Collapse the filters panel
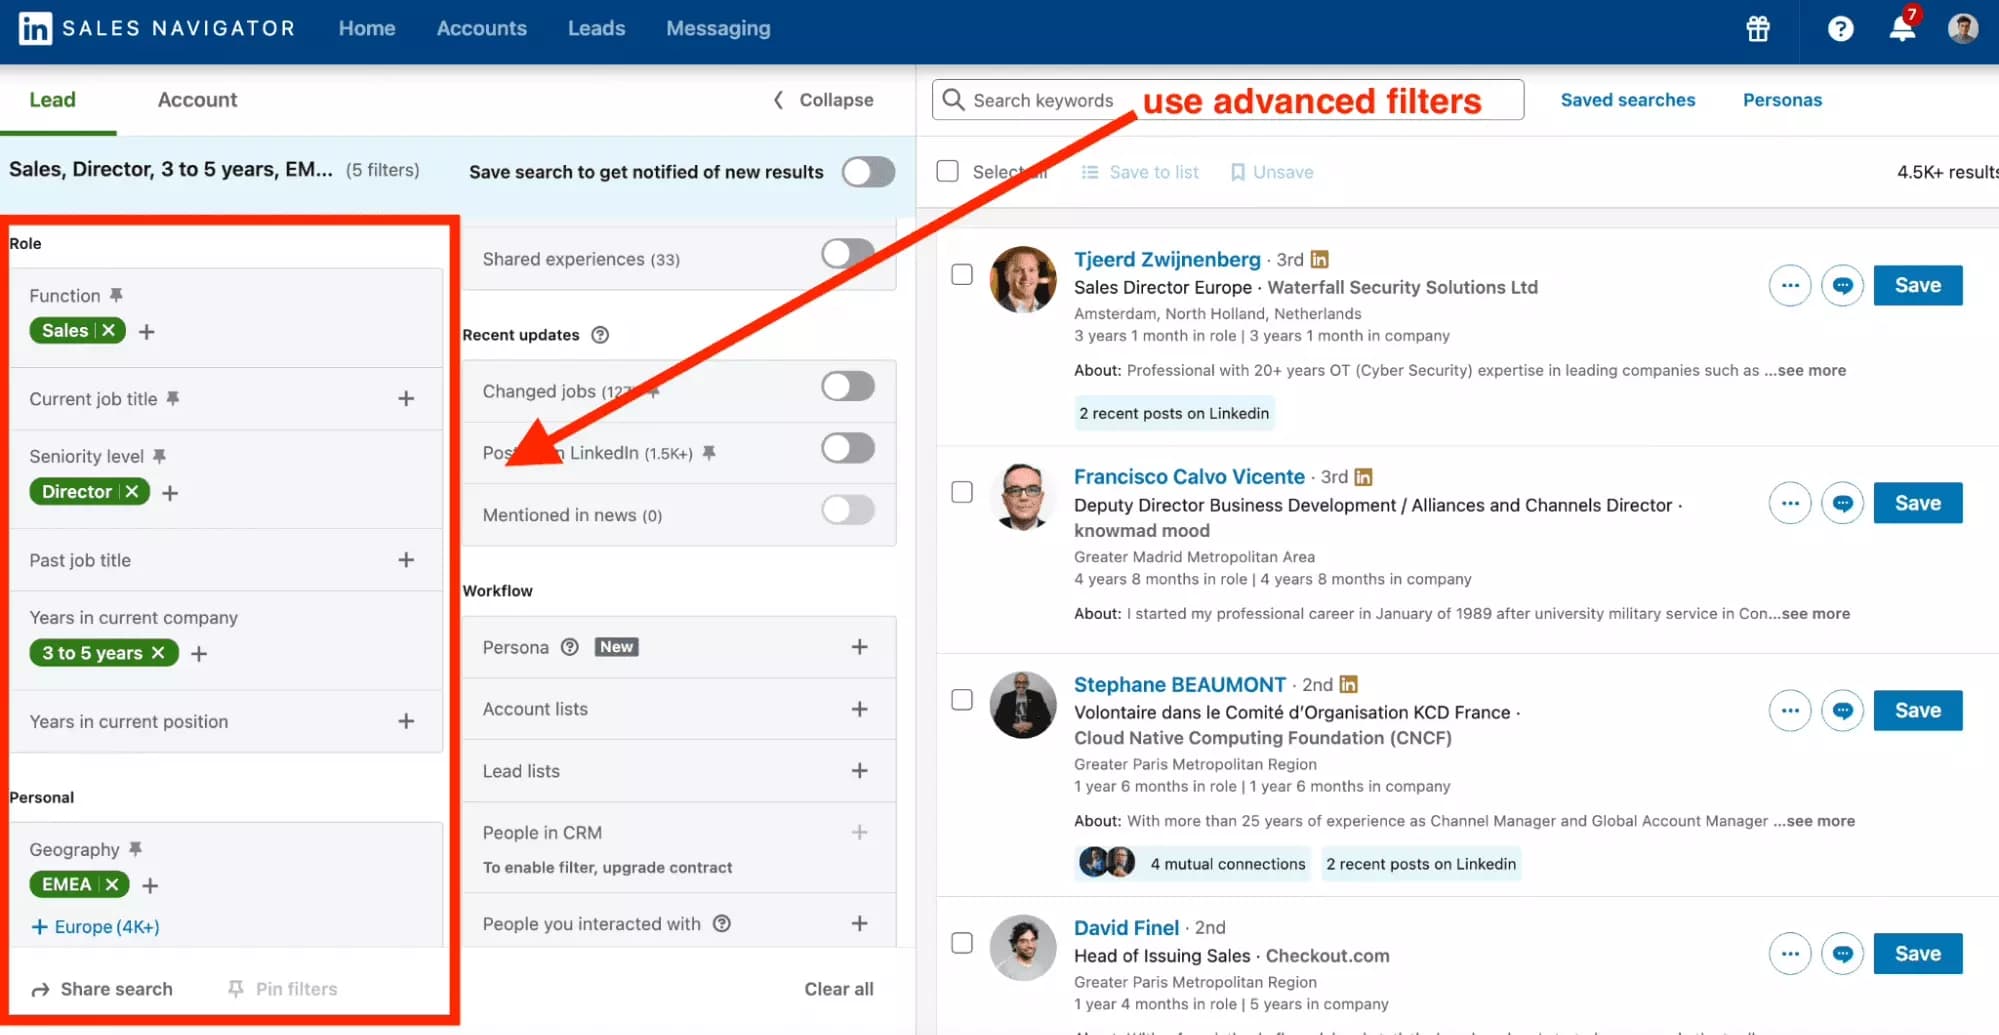Viewport: 1999px width, 1035px height. pos(821,99)
